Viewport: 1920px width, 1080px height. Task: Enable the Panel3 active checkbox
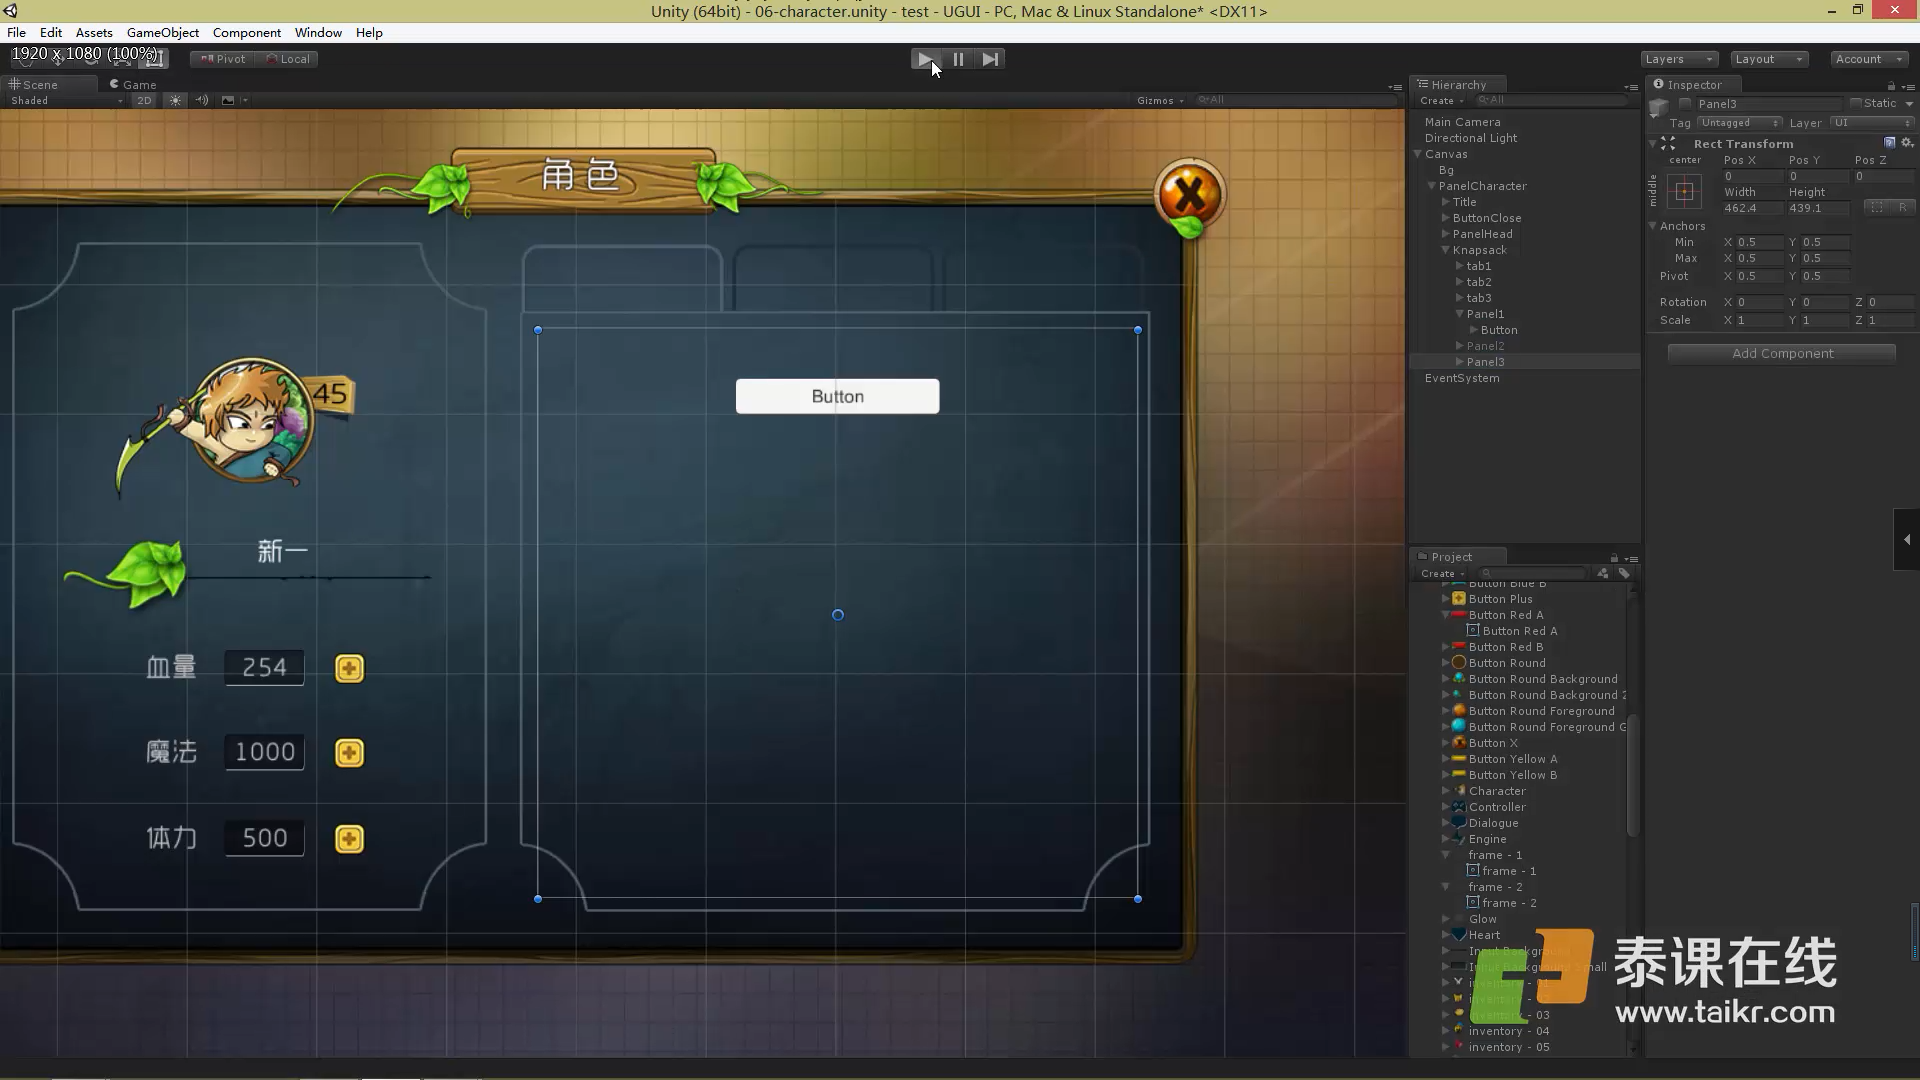click(1685, 104)
